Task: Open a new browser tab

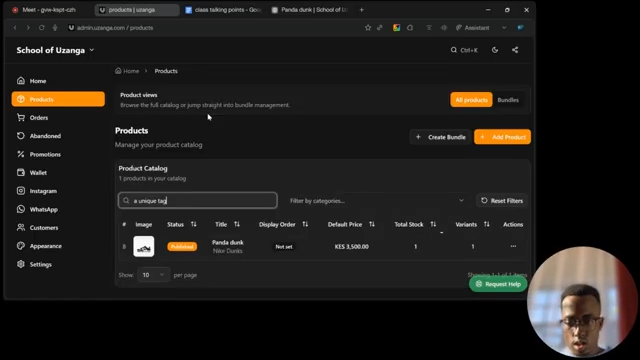Action: pyautogui.click(x=361, y=10)
